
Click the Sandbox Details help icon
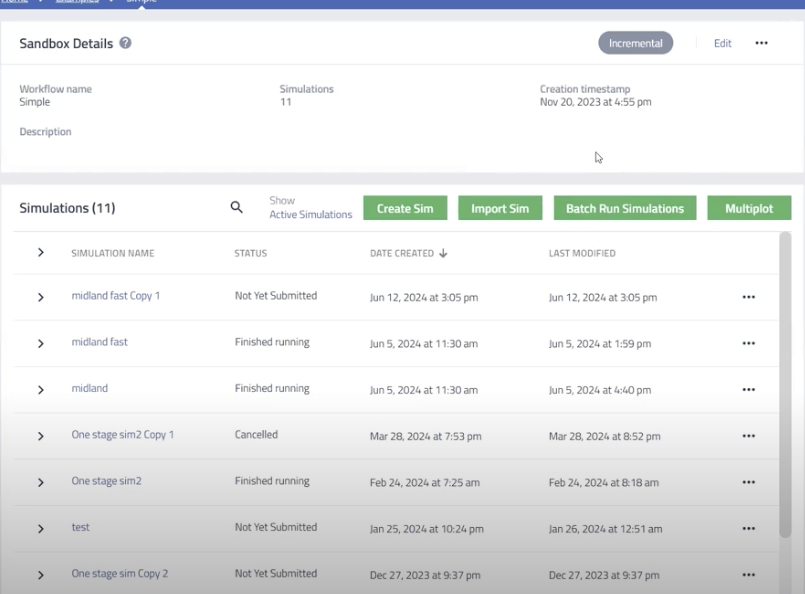[125, 44]
